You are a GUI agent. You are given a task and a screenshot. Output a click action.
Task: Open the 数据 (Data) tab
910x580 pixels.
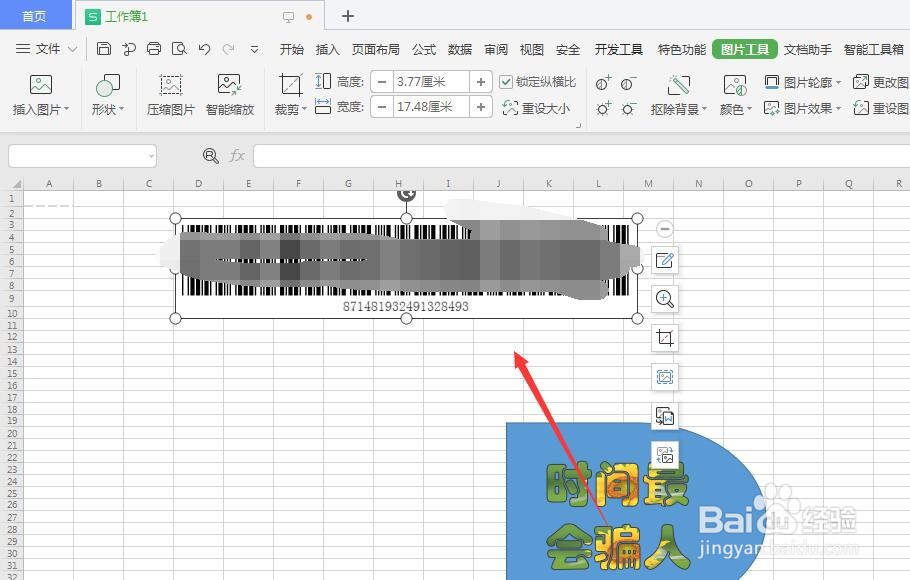tap(460, 49)
